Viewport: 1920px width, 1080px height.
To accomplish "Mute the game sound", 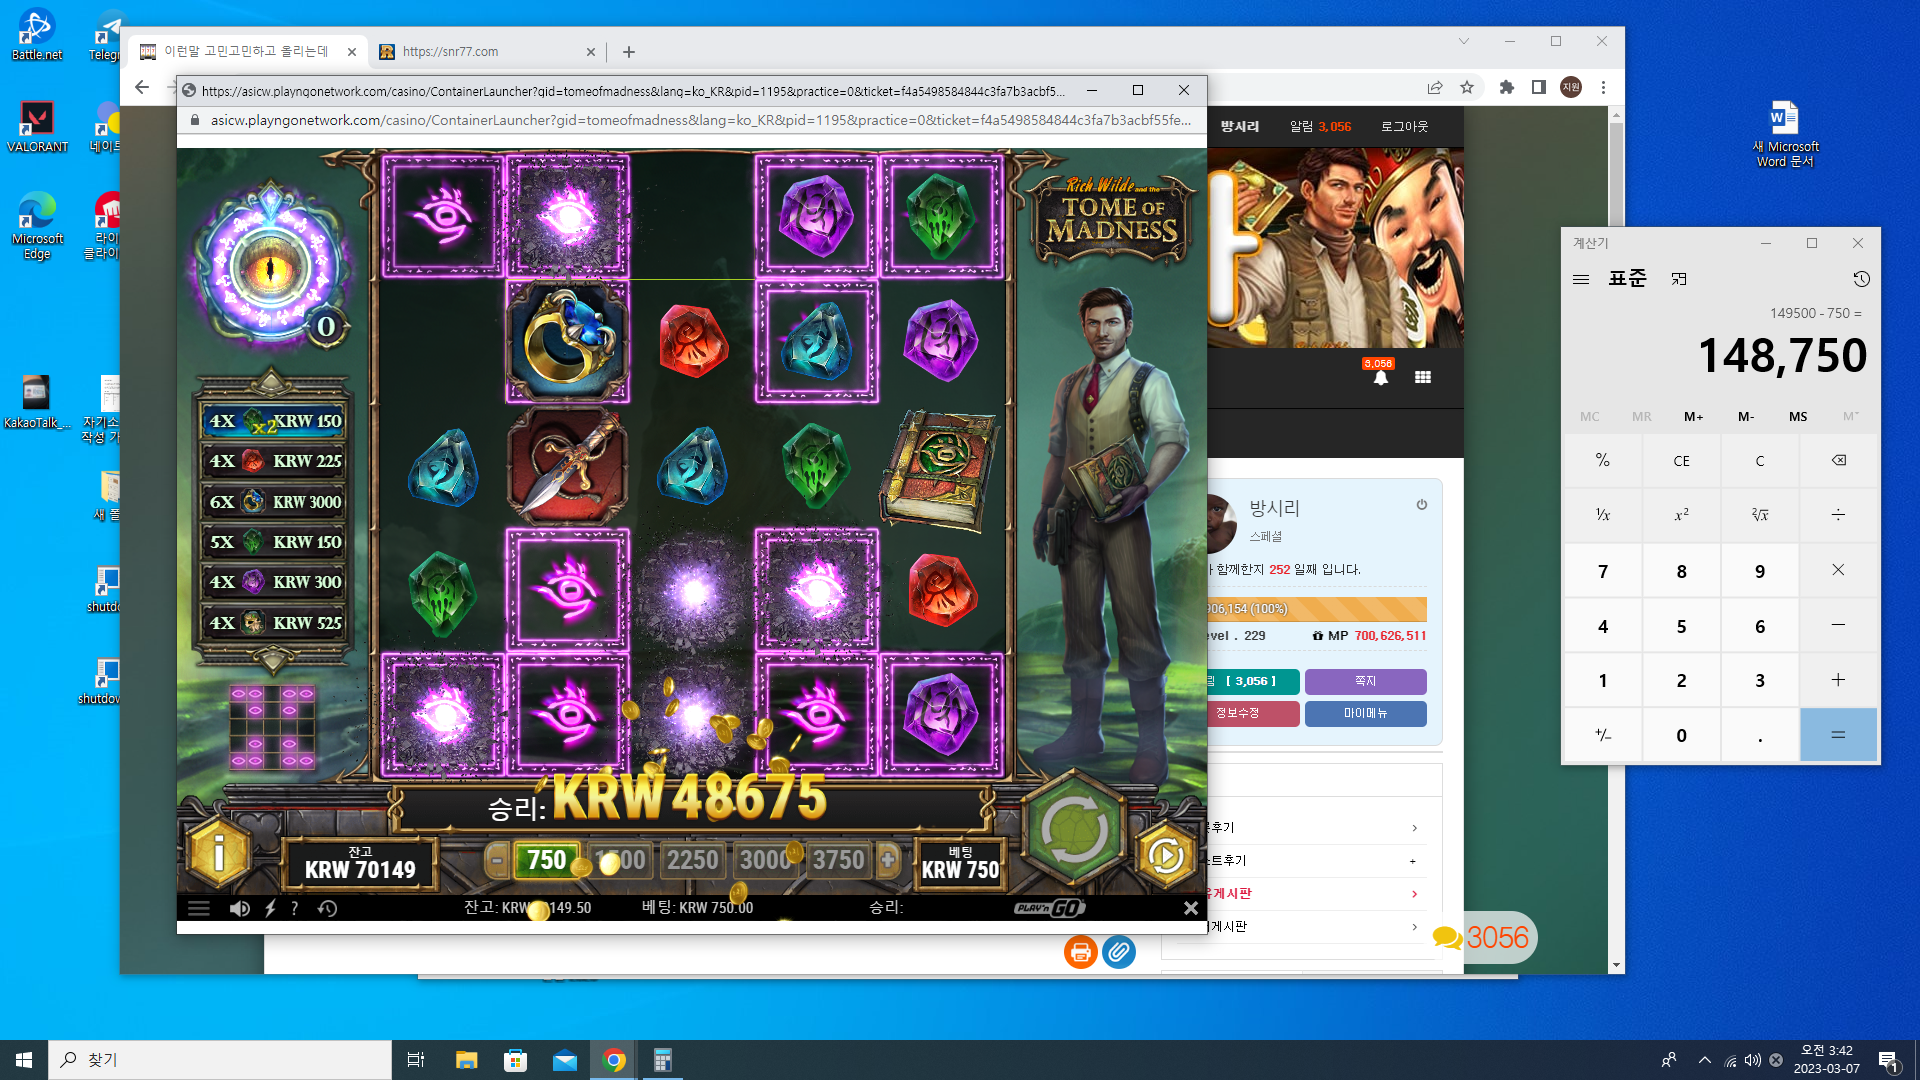I will pos(239,908).
